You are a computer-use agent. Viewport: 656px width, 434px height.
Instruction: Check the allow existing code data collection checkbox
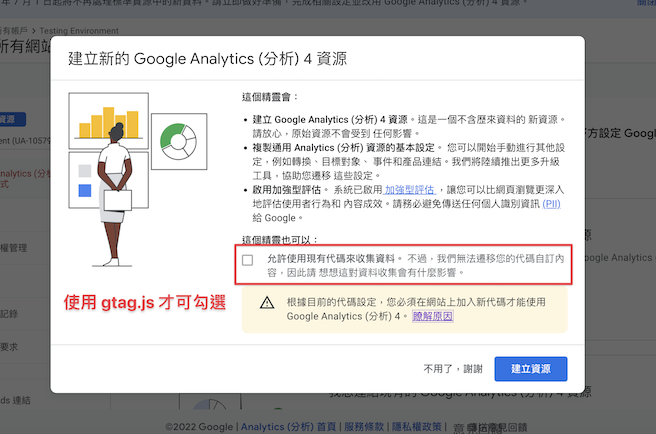pos(248,260)
